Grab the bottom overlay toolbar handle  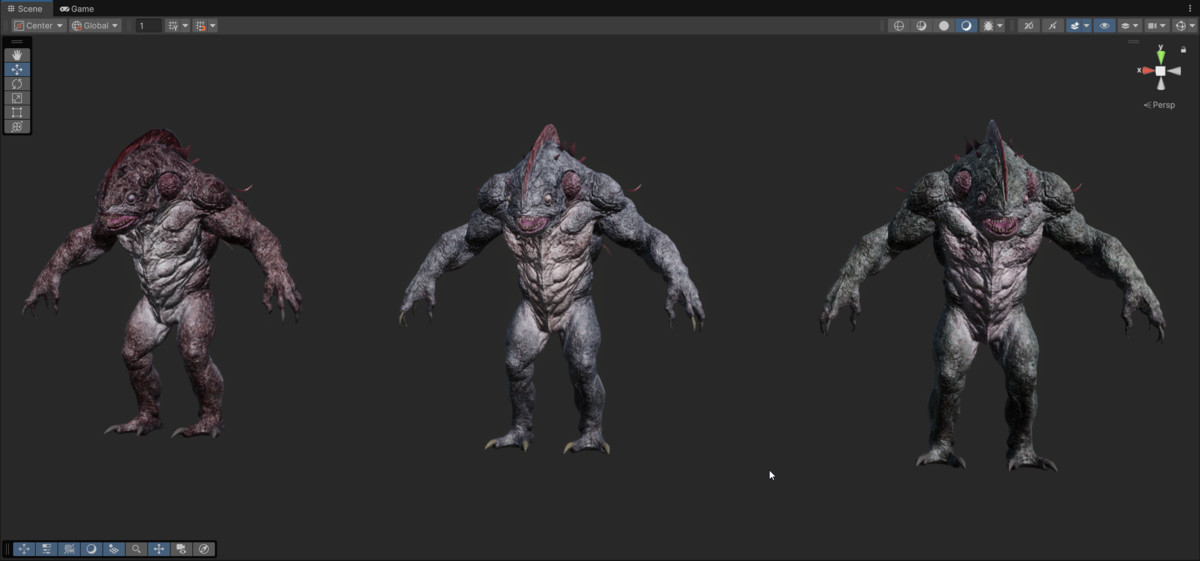(x=8, y=549)
